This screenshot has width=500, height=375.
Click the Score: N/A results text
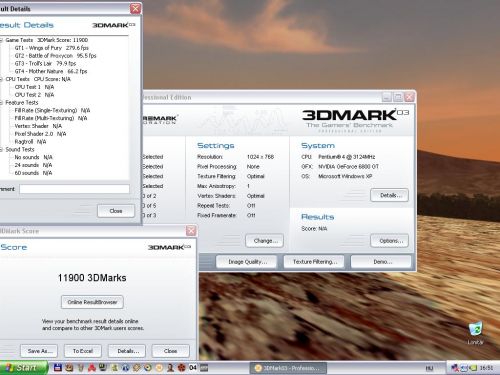pos(314,229)
